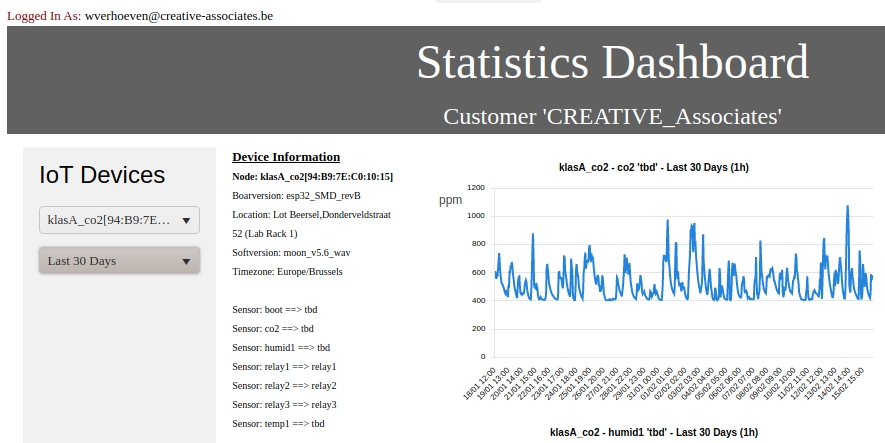Click the Statistics Dashboard title
The image size is (885, 443).
612,63
